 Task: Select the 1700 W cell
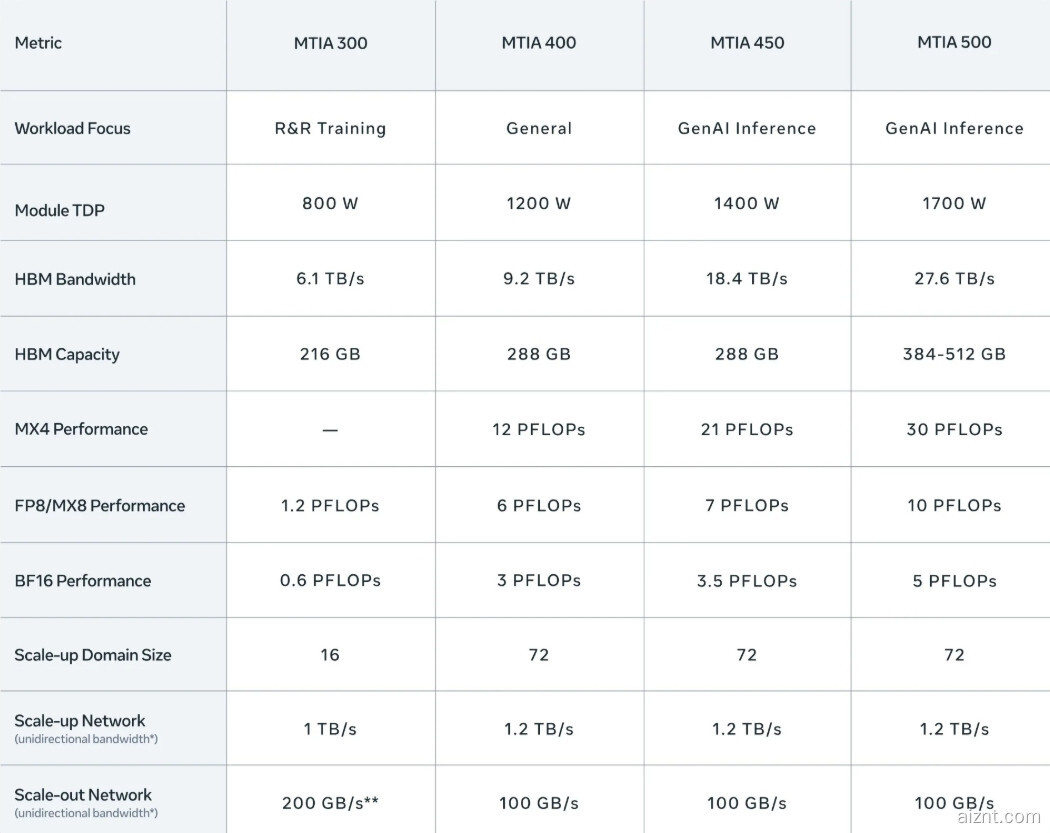pos(954,203)
